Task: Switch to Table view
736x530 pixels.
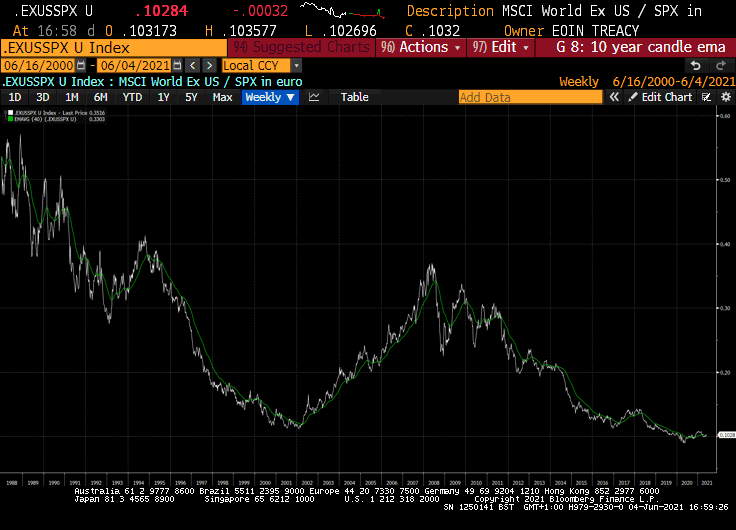Action: [354, 97]
